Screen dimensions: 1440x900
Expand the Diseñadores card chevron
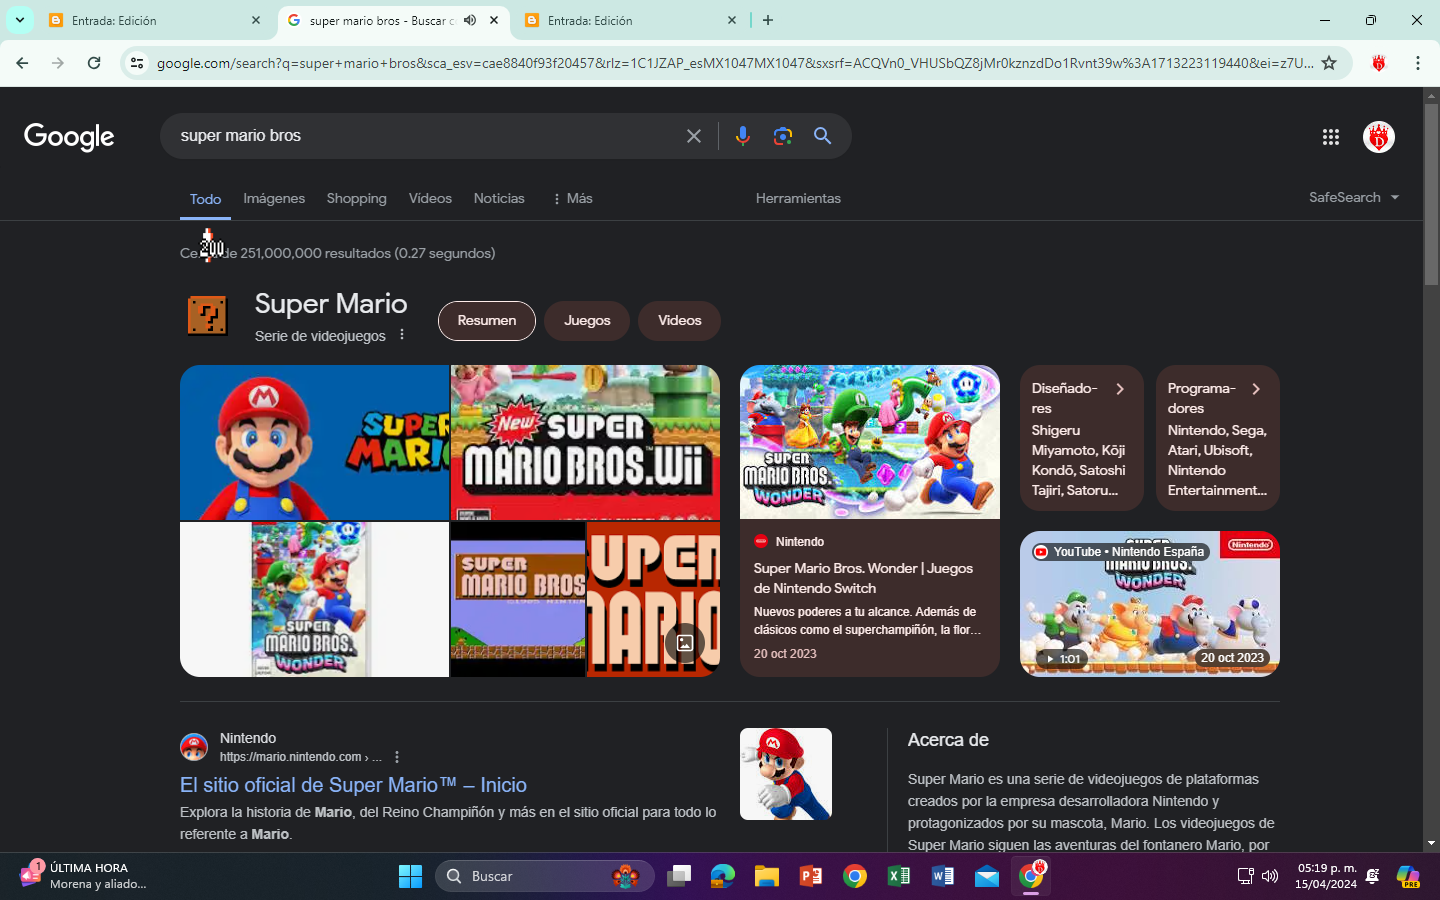pyautogui.click(x=1120, y=389)
